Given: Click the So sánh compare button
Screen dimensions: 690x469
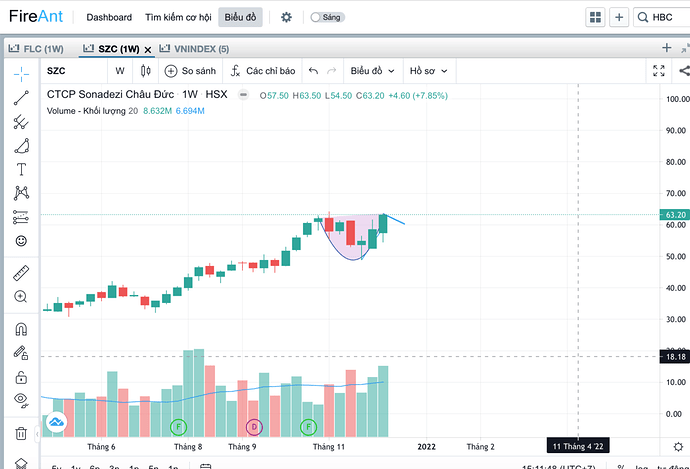Looking at the screenshot, I should (x=190, y=71).
